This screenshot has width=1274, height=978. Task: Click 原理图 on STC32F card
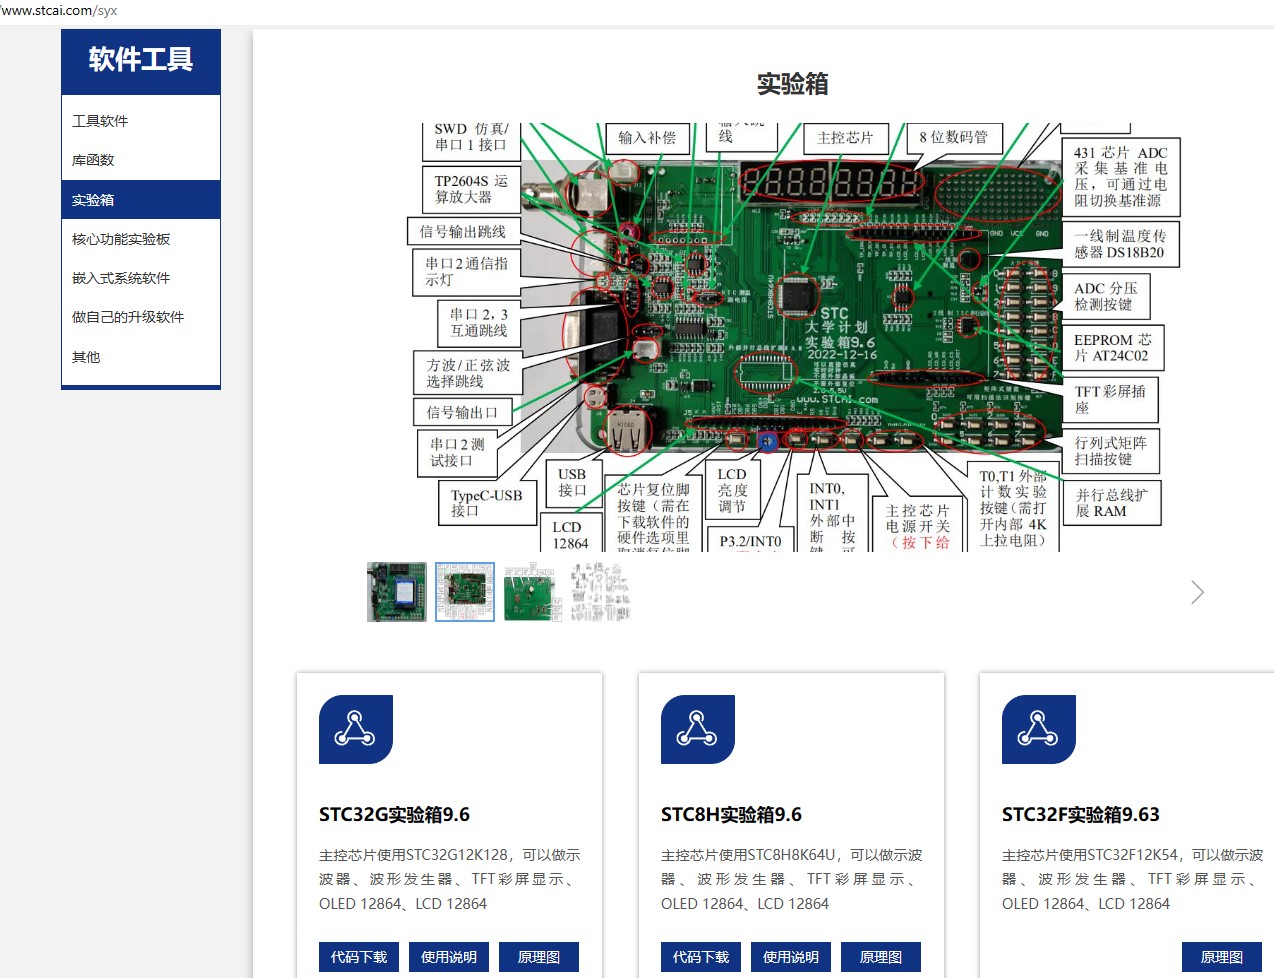tap(1222, 957)
